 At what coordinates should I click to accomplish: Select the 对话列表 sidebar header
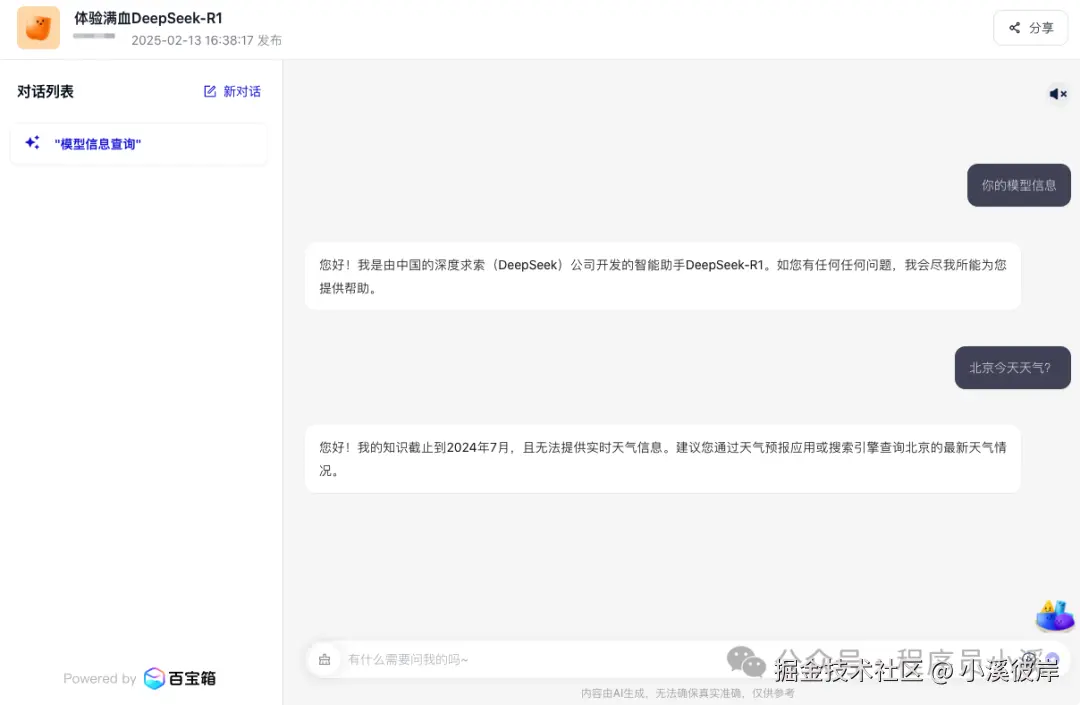[45, 91]
